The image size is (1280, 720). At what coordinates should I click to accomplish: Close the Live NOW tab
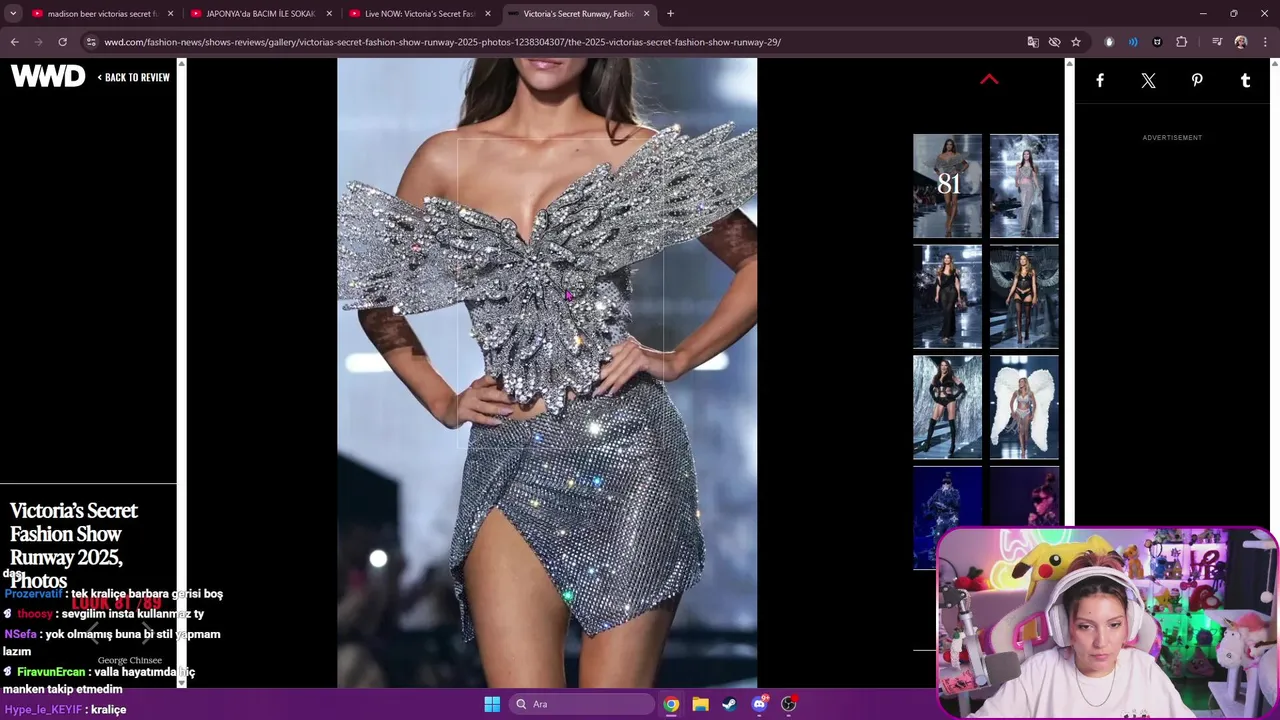tap(488, 14)
